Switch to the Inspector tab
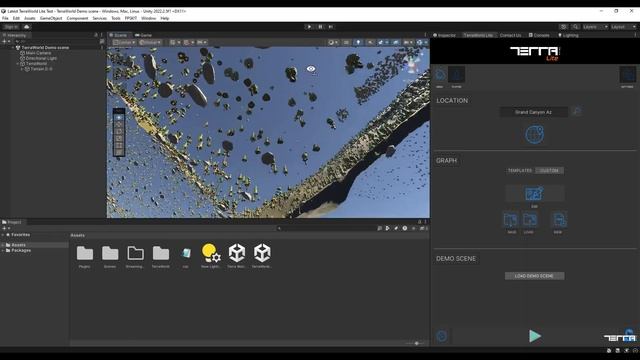 (444, 36)
